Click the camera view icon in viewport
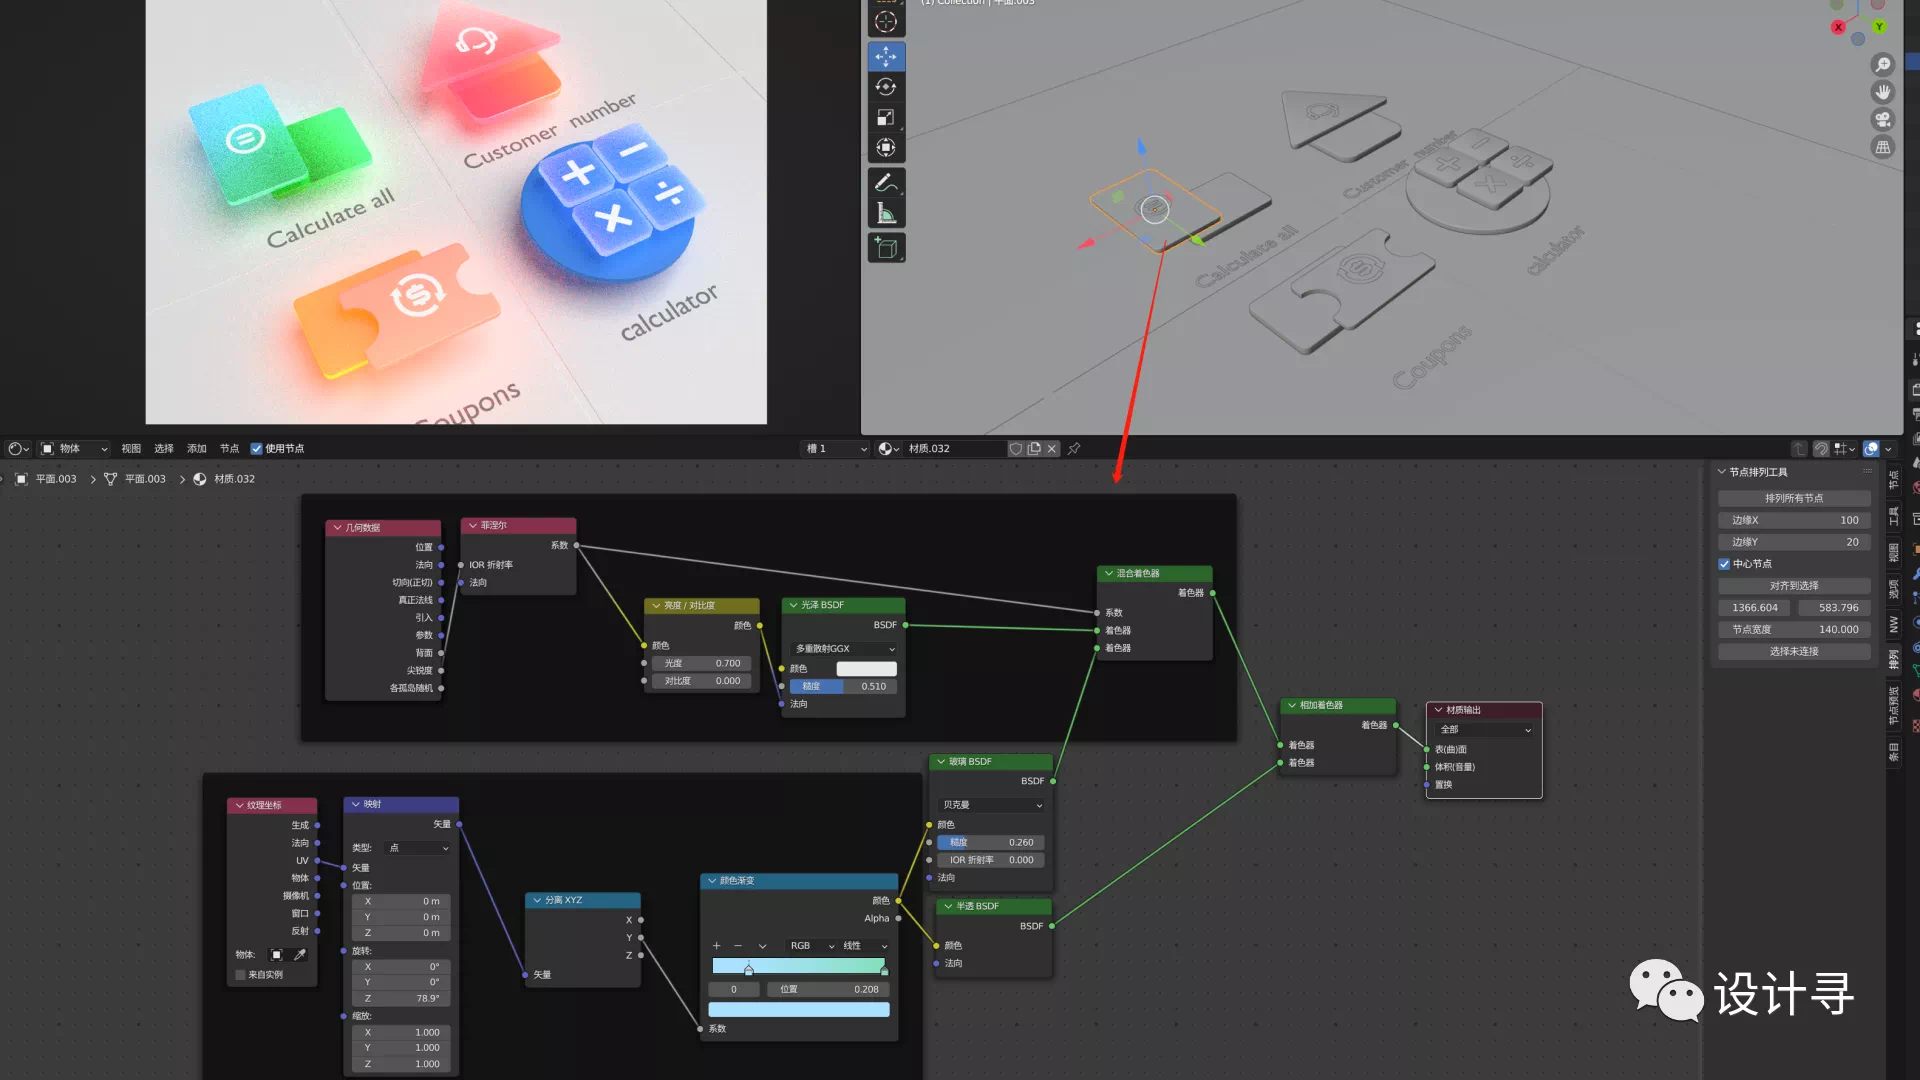The width and height of the screenshot is (1920, 1080). pos(1883,120)
